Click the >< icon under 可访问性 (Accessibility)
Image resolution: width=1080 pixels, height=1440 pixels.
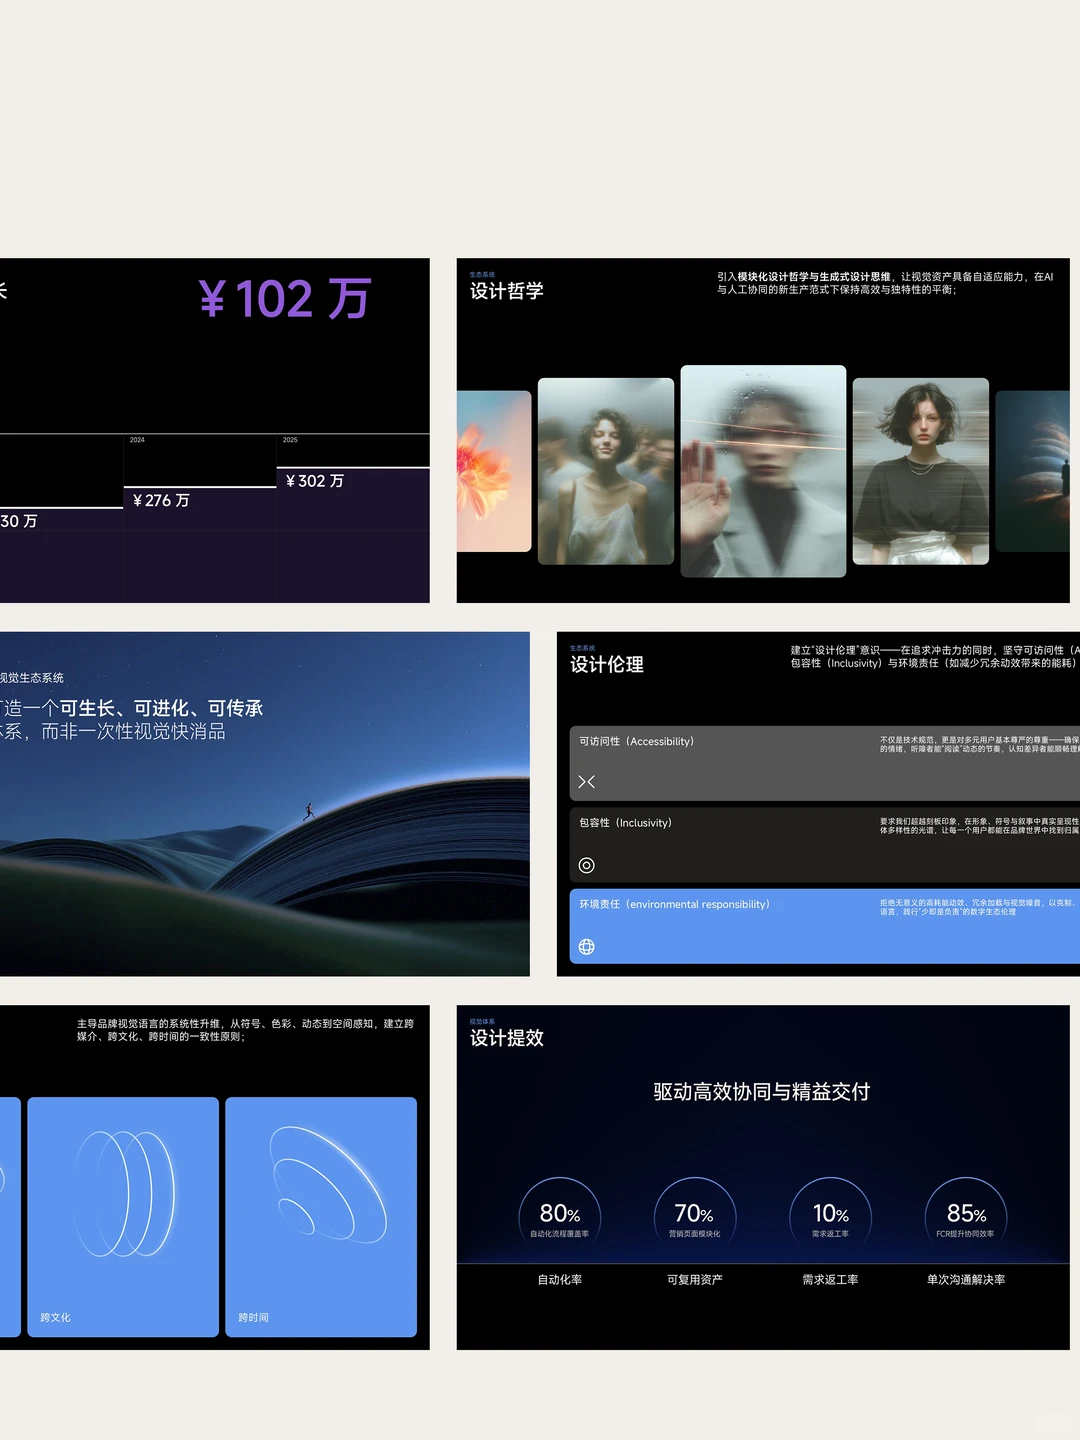click(x=587, y=782)
